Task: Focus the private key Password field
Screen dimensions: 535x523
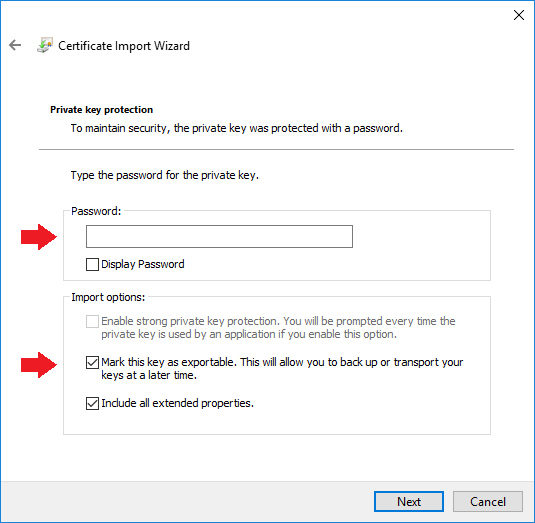Action: (219, 236)
